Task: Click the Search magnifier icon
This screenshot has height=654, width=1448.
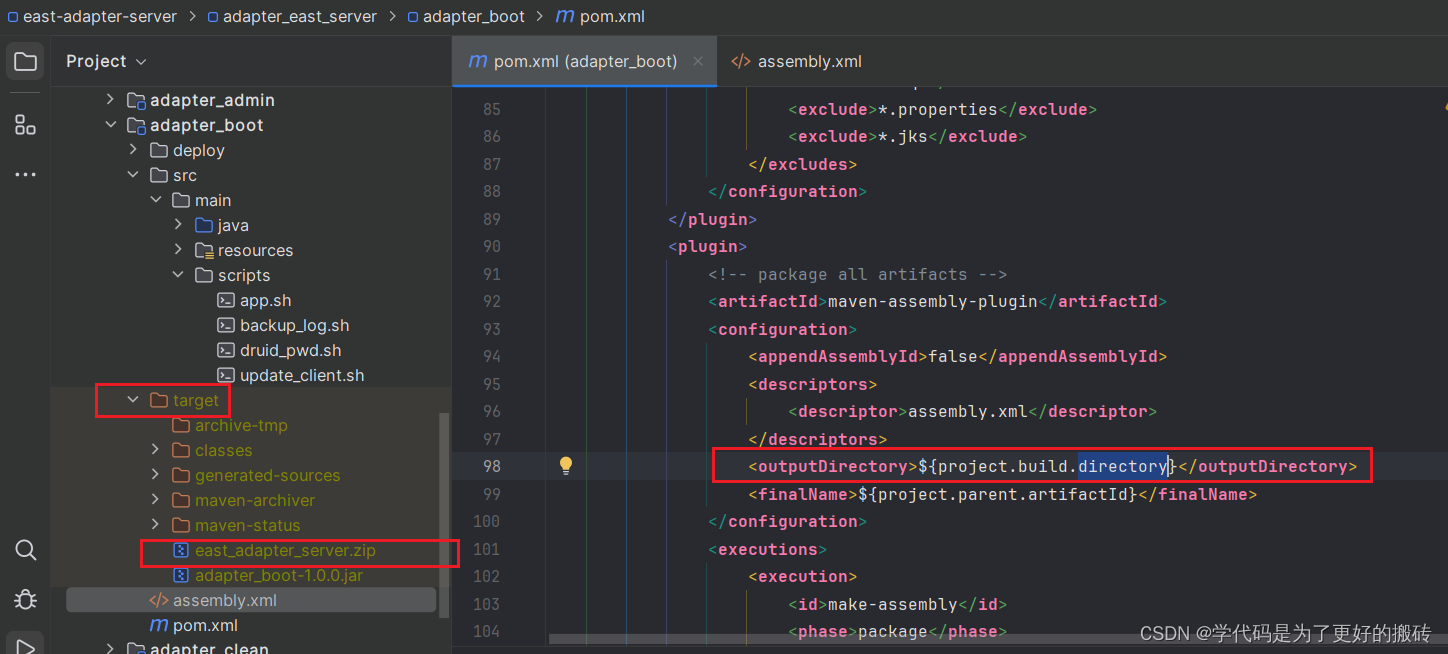Action: tap(25, 550)
